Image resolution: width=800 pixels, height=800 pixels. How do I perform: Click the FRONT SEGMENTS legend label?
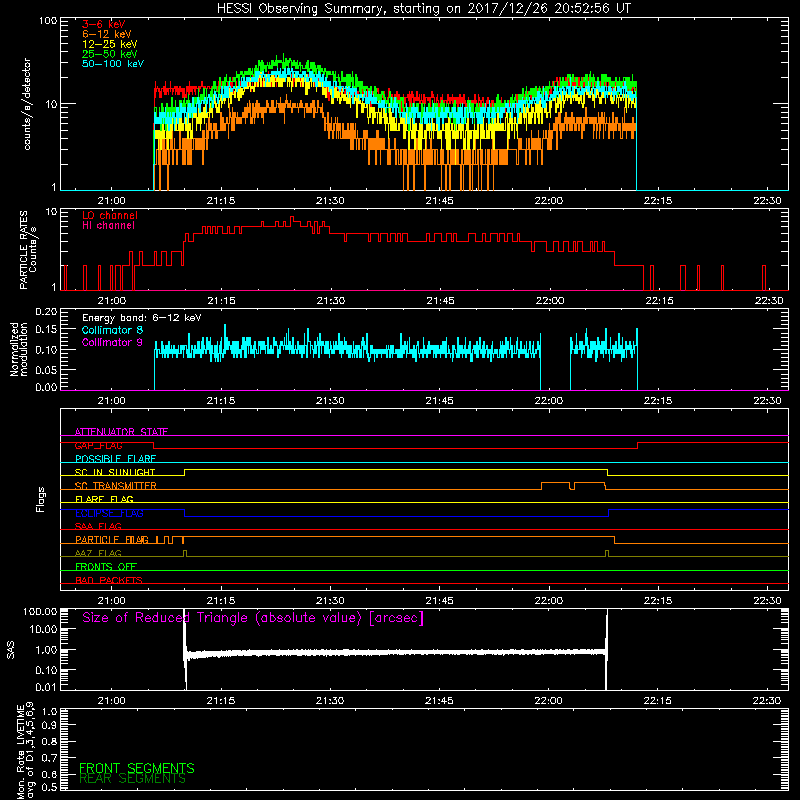pos(137,768)
